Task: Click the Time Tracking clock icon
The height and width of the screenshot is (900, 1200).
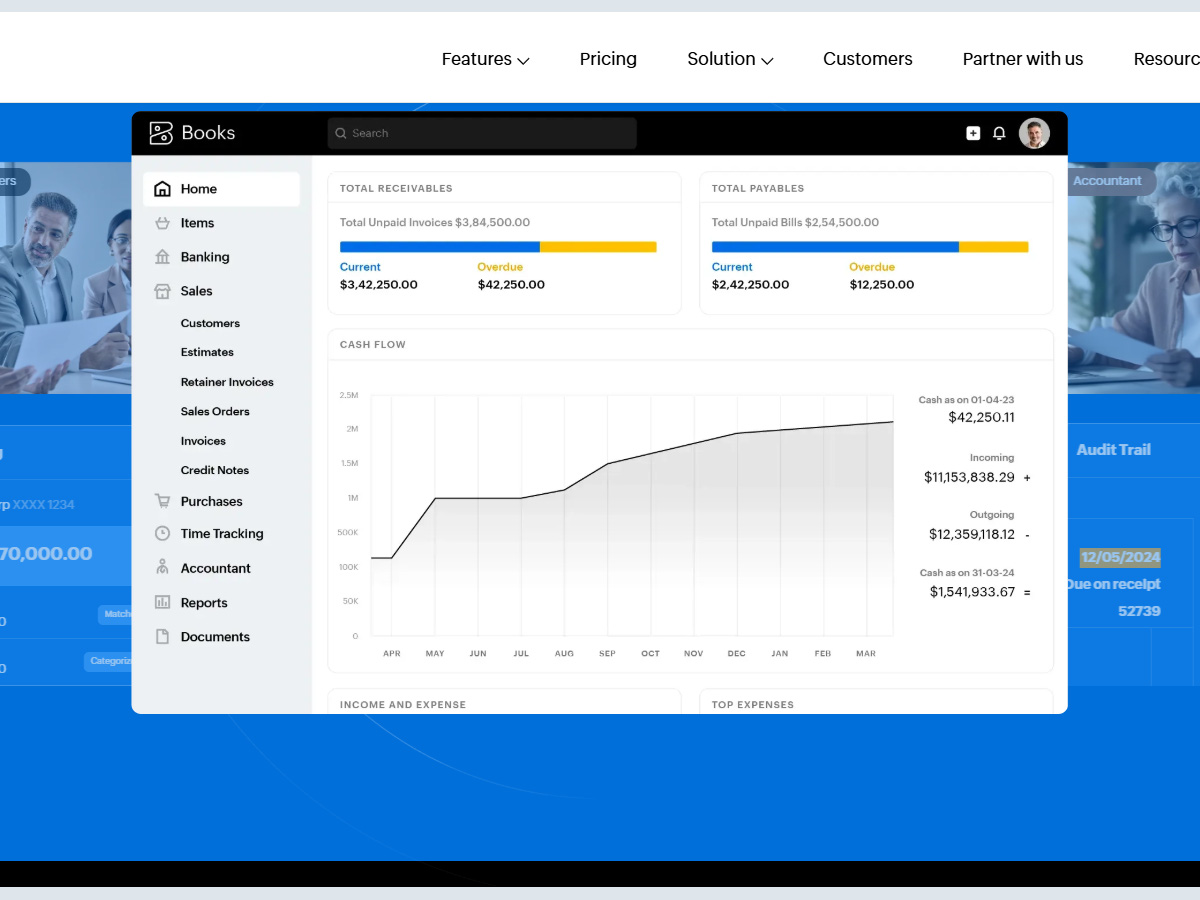Action: tap(162, 534)
